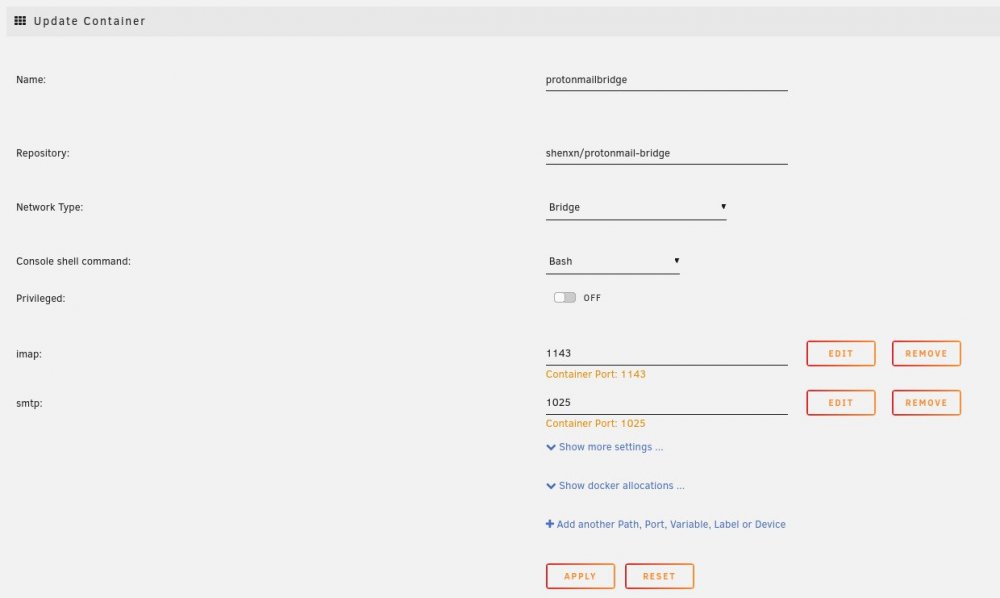1000x598 pixels.
Task: Expand Show docker allocations
Action: point(615,486)
